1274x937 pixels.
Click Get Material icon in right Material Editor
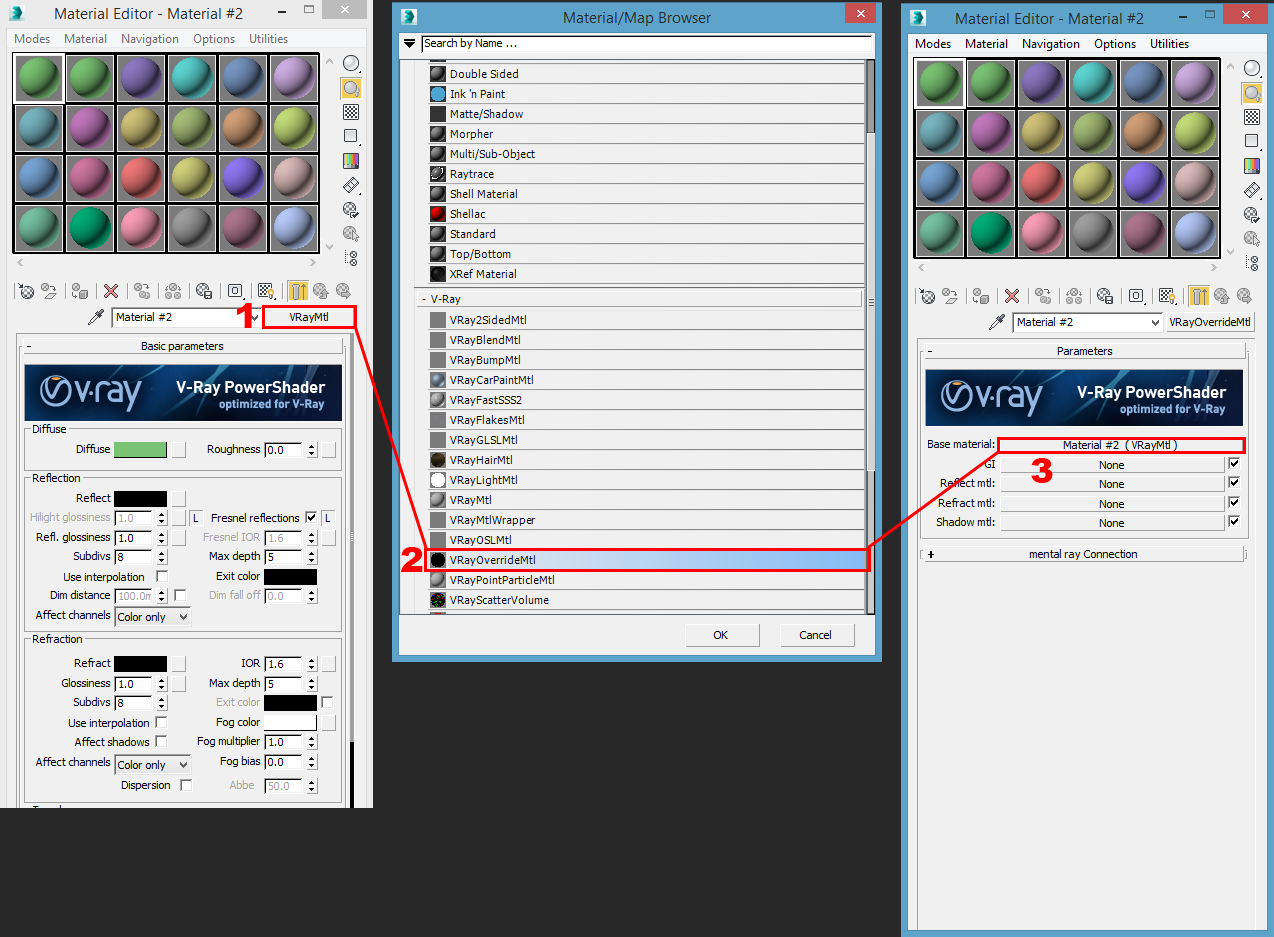click(x=928, y=296)
